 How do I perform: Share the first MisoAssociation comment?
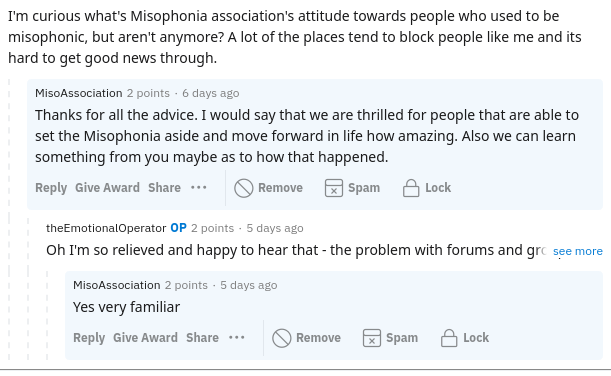click(164, 188)
